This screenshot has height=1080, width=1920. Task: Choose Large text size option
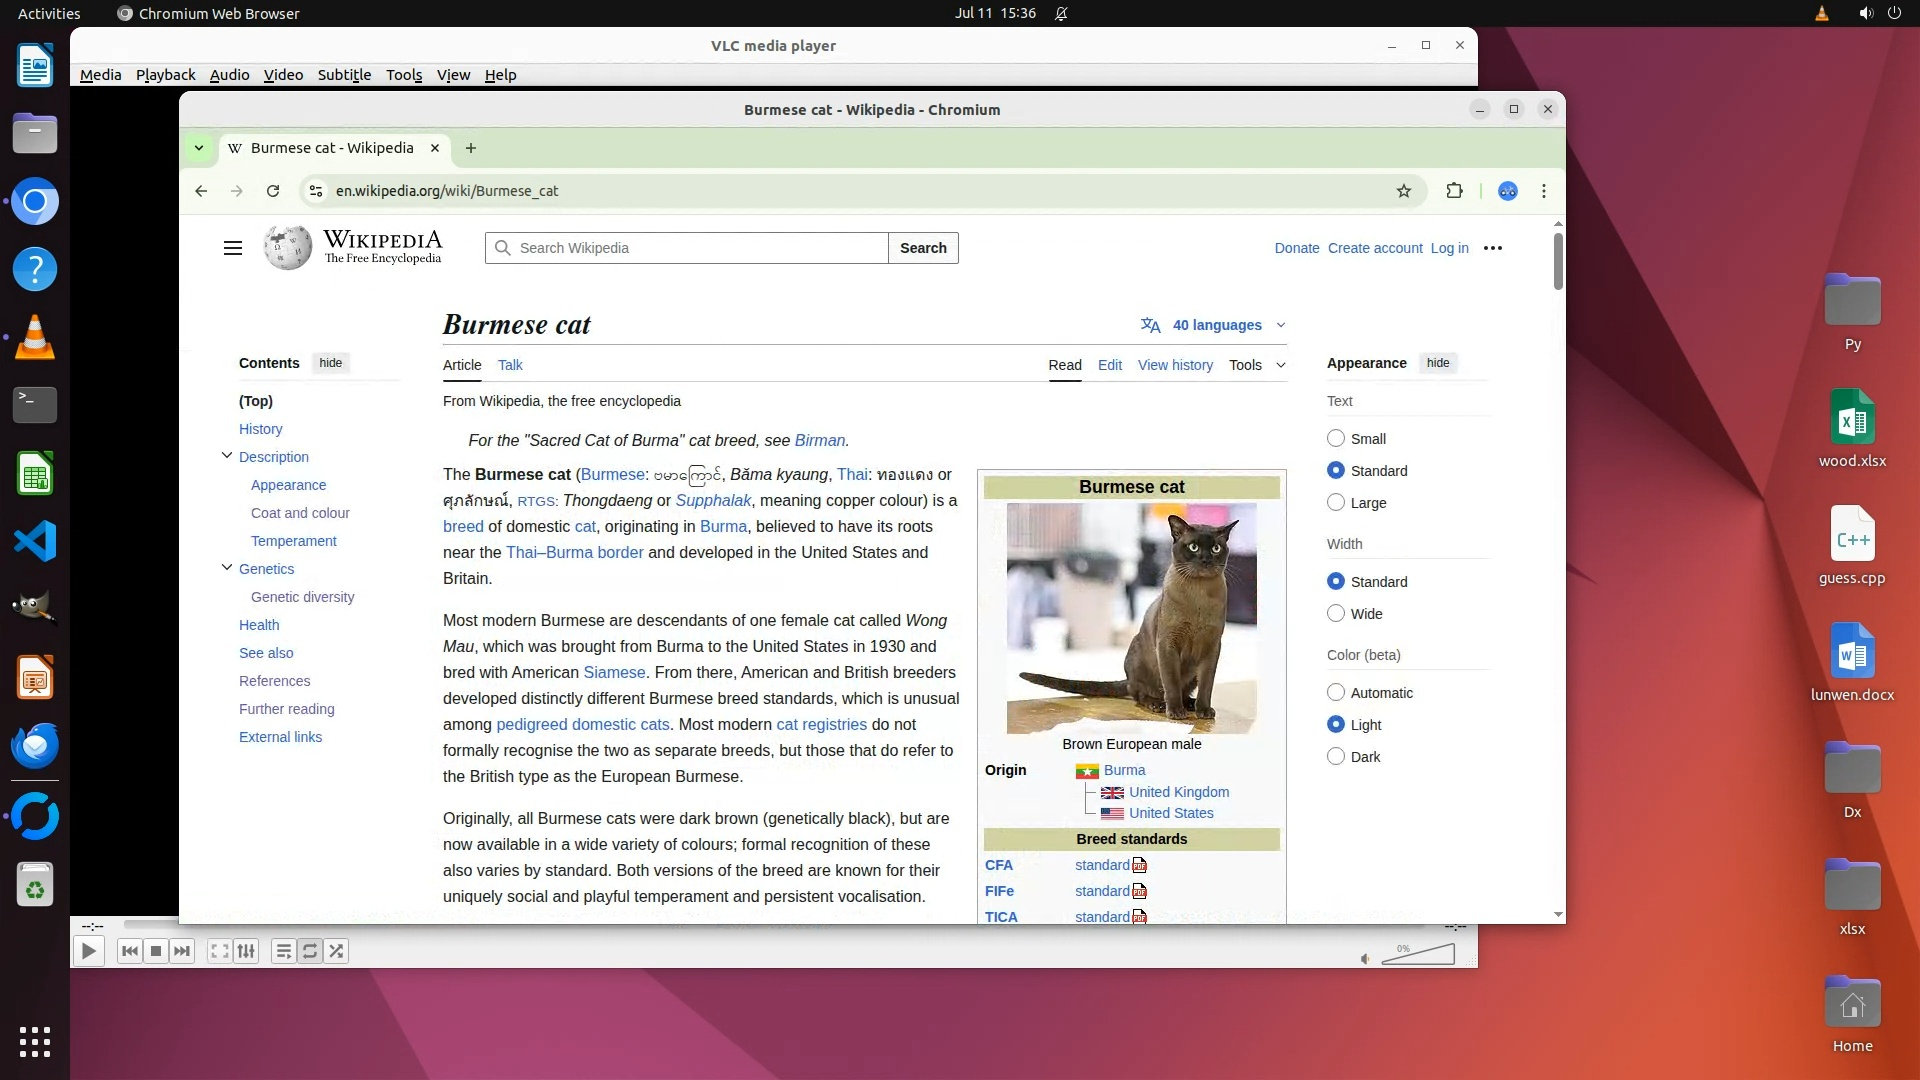click(1336, 503)
